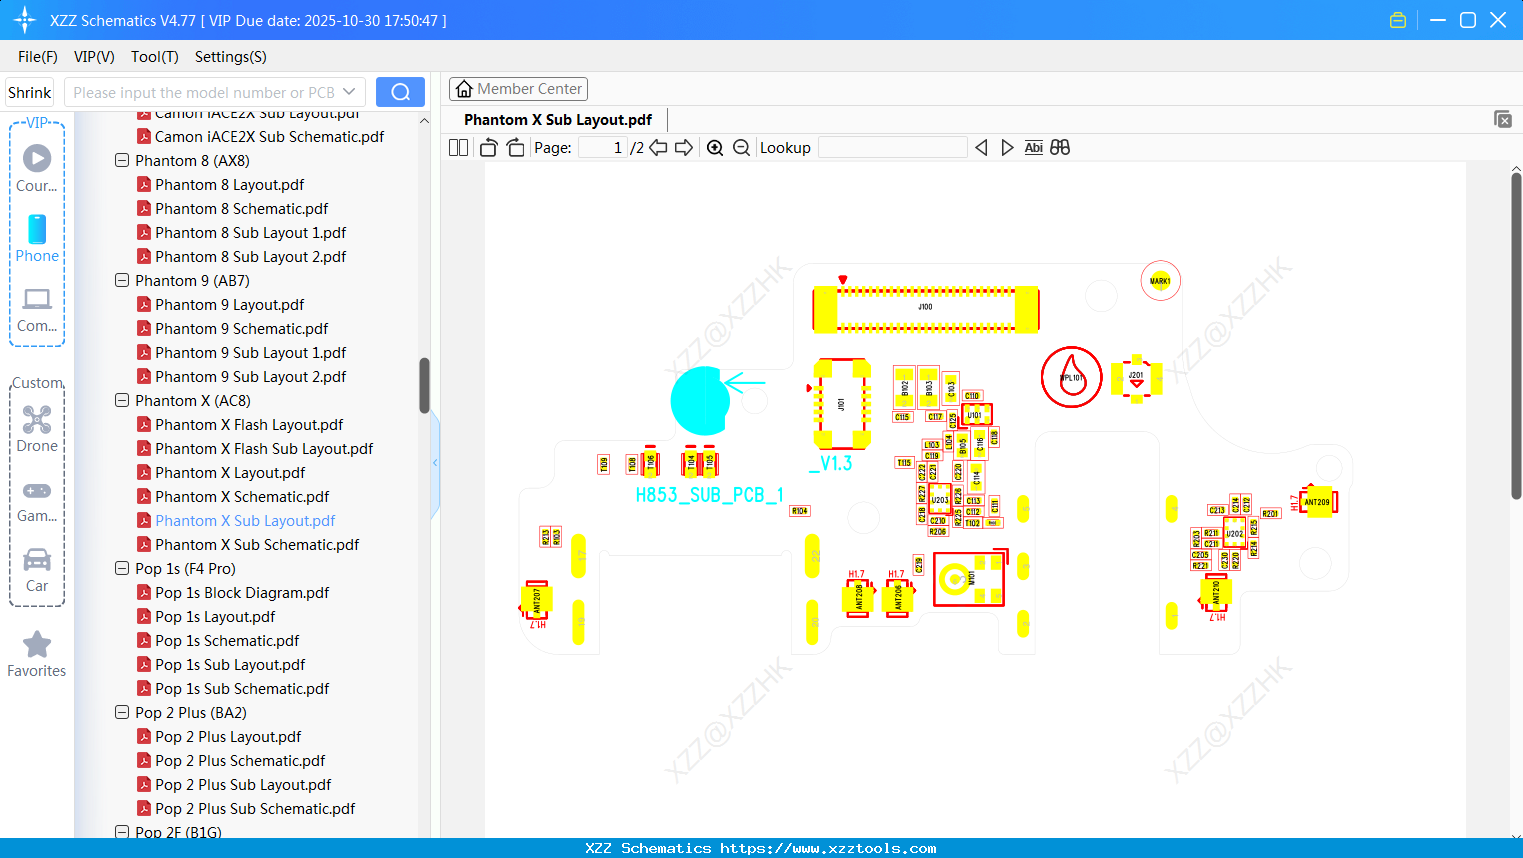Collapse the Pop 2F (B1G) folder
This screenshot has height=858, width=1523.
click(122, 832)
